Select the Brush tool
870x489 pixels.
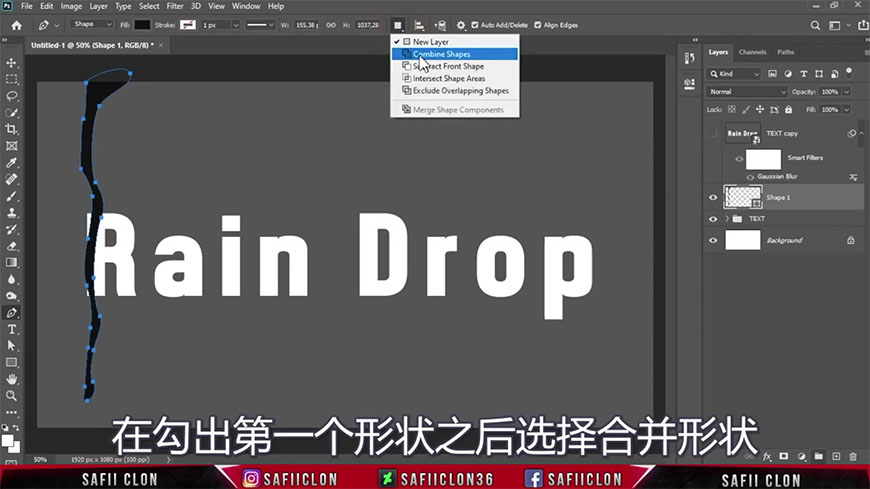(11, 196)
